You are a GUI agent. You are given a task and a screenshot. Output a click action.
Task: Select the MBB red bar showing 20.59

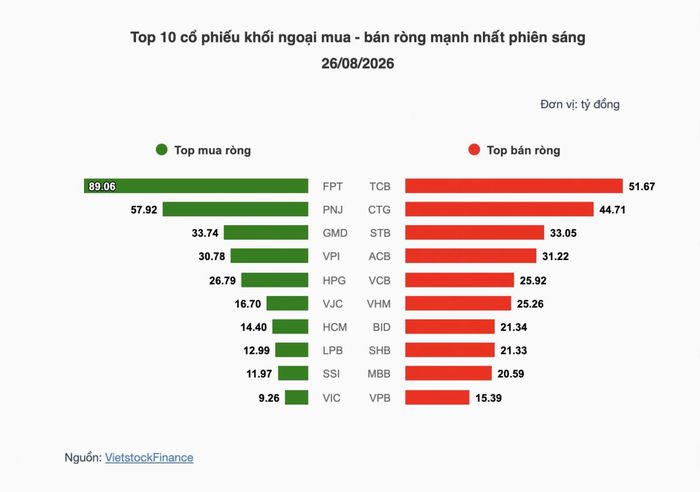coord(449,373)
